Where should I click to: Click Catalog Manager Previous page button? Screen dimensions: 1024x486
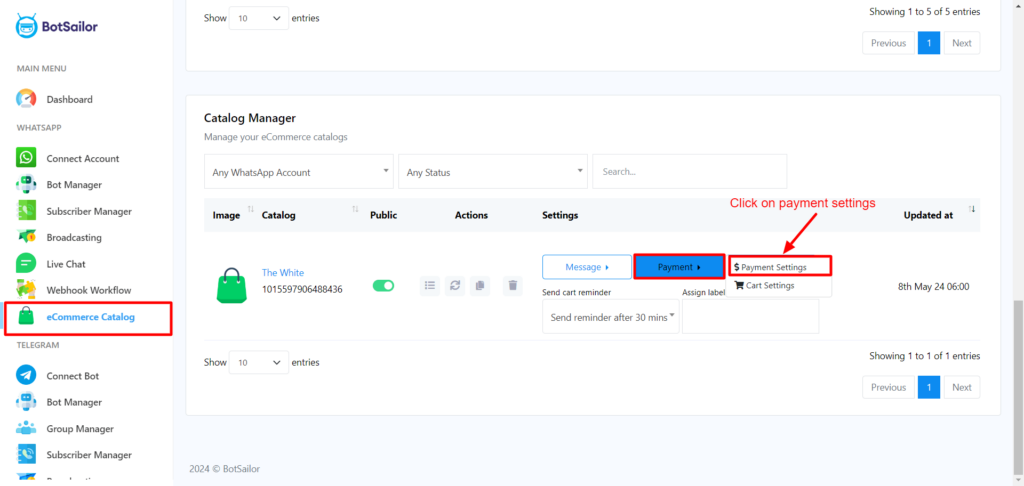pyautogui.click(x=888, y=387)
